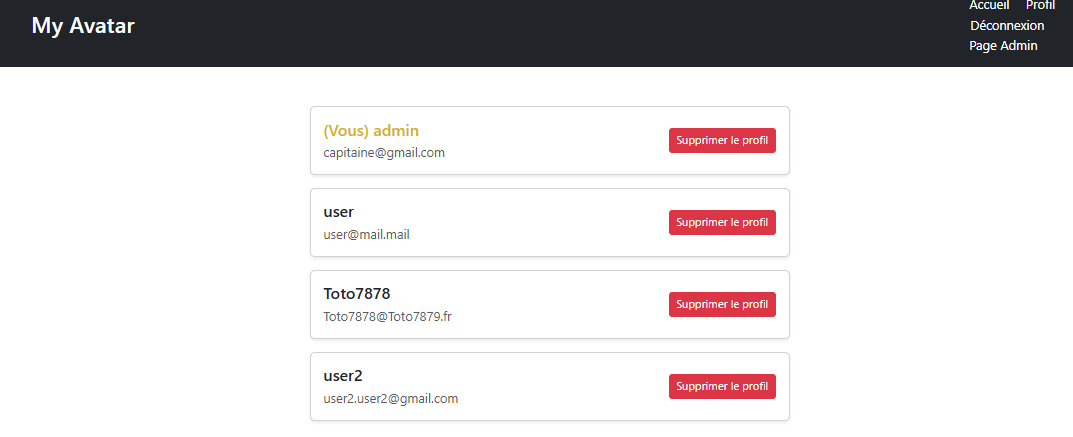
Task: Click Supprimer le profil for user2
Action: click(x=722, y=387)
